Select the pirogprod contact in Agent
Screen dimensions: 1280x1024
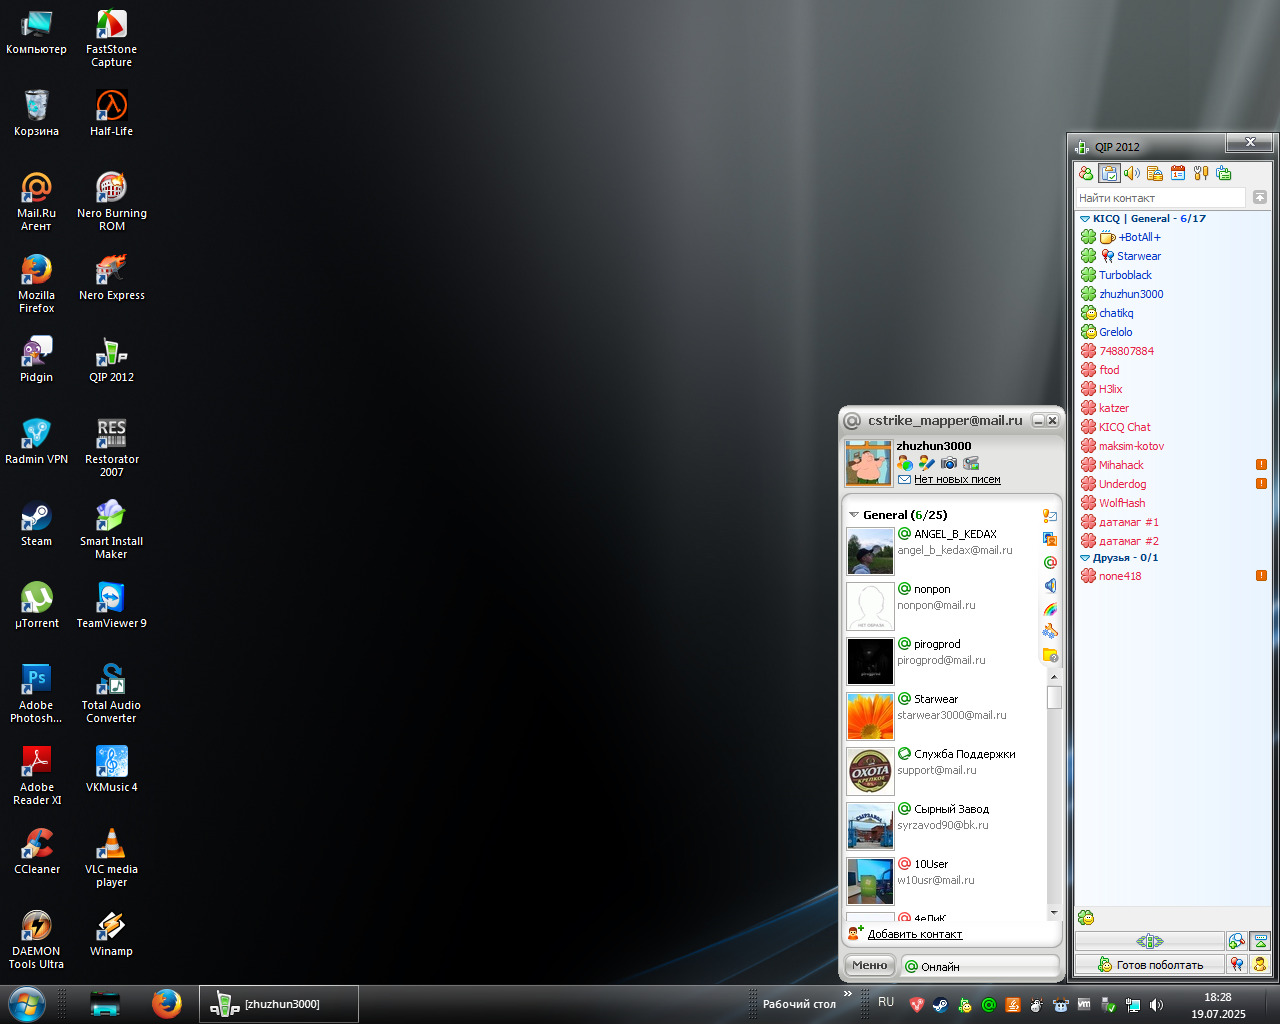[942, 661]
